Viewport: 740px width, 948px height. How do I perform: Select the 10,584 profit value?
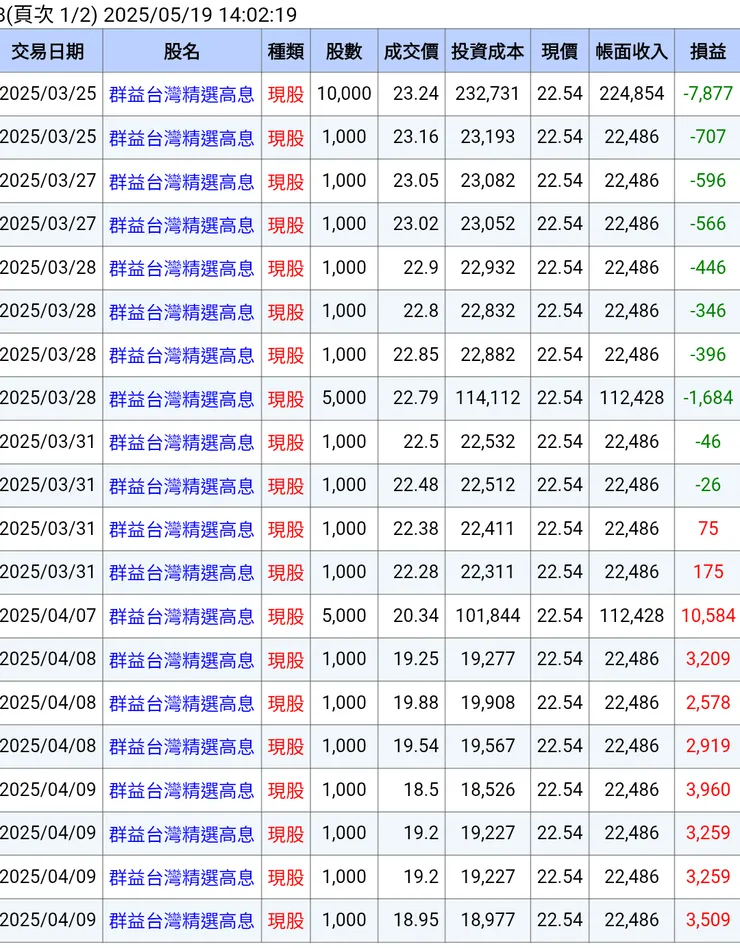(x=708, y=616)
